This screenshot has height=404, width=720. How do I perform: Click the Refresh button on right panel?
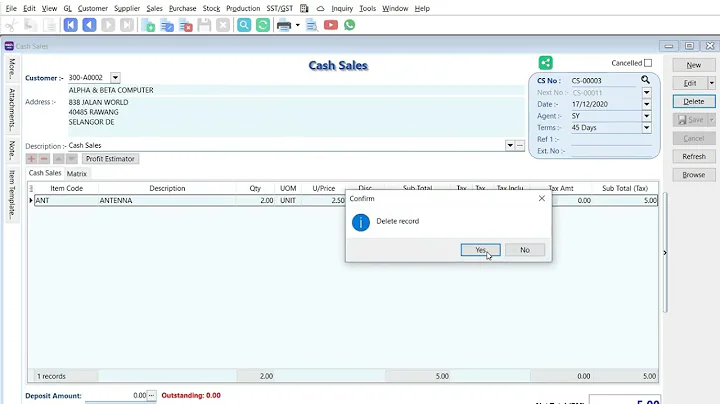(694, 157)
